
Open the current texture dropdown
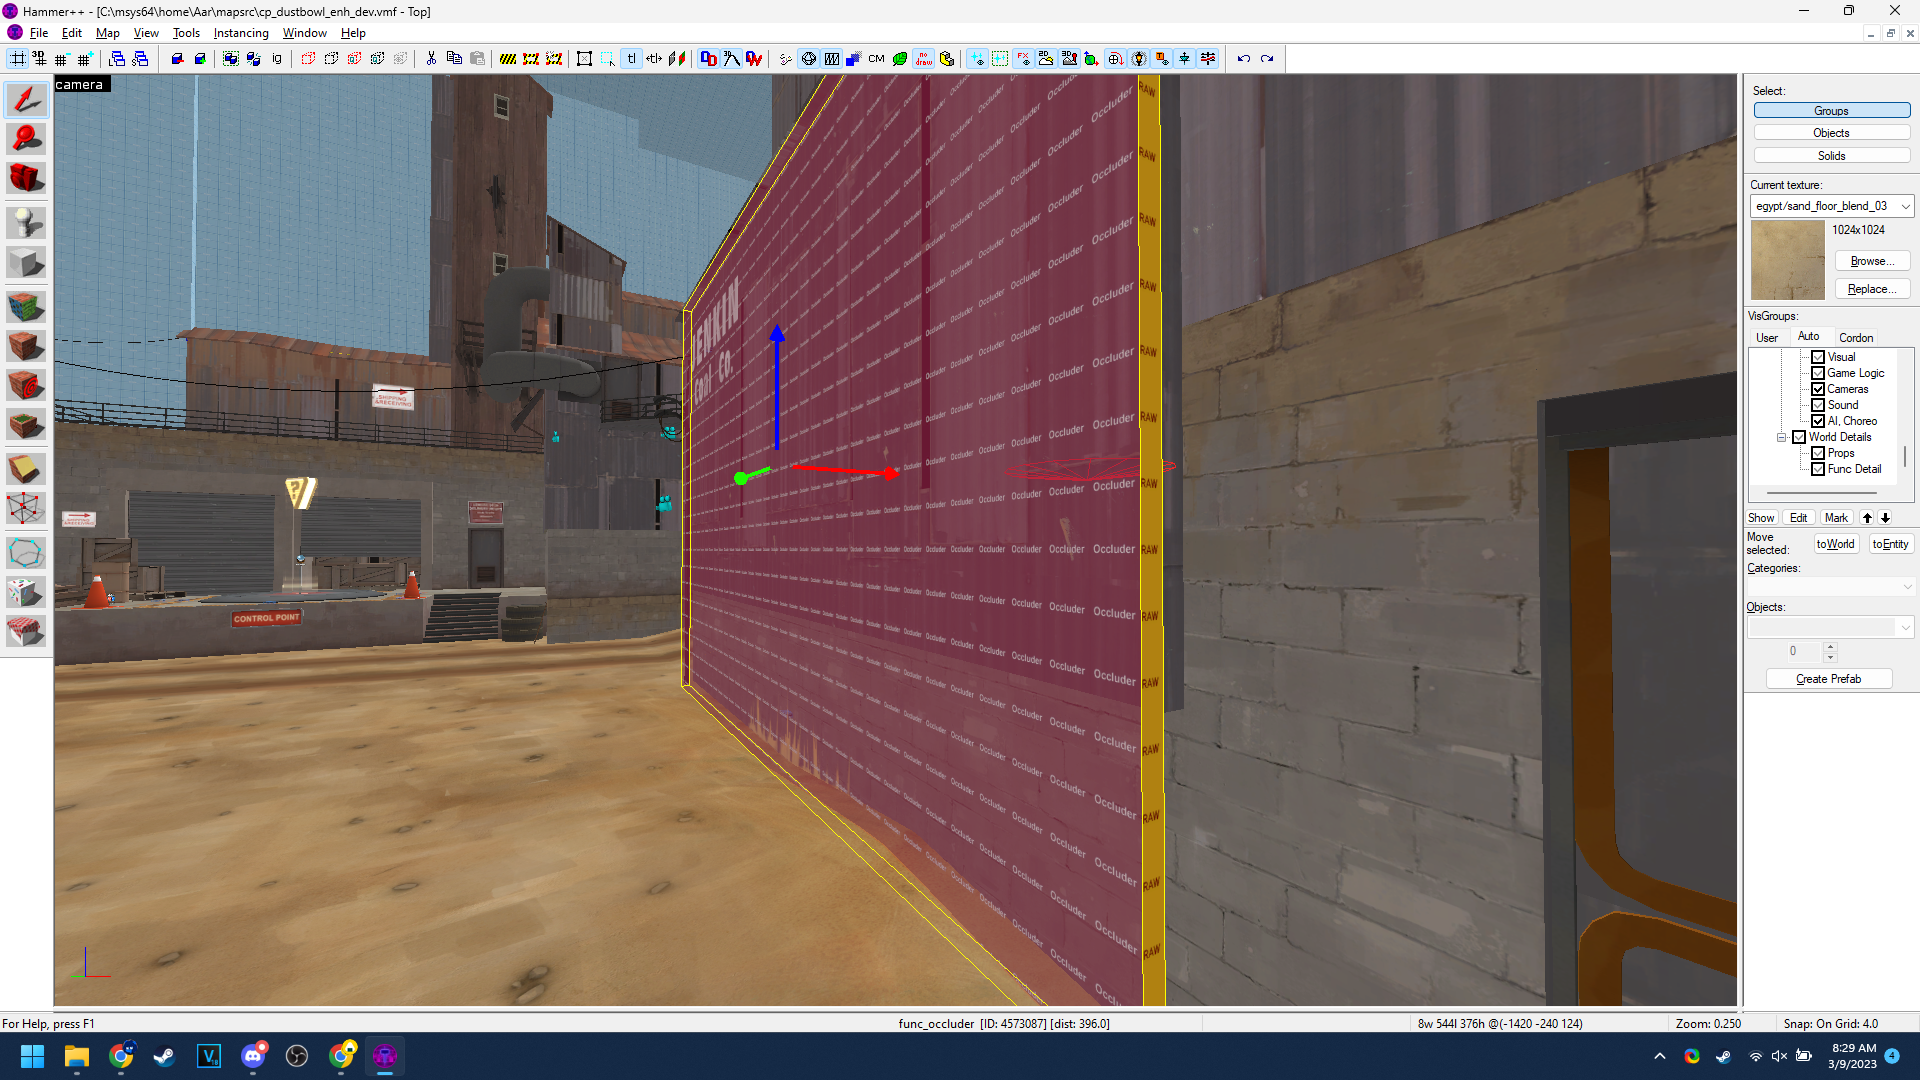1906,206
